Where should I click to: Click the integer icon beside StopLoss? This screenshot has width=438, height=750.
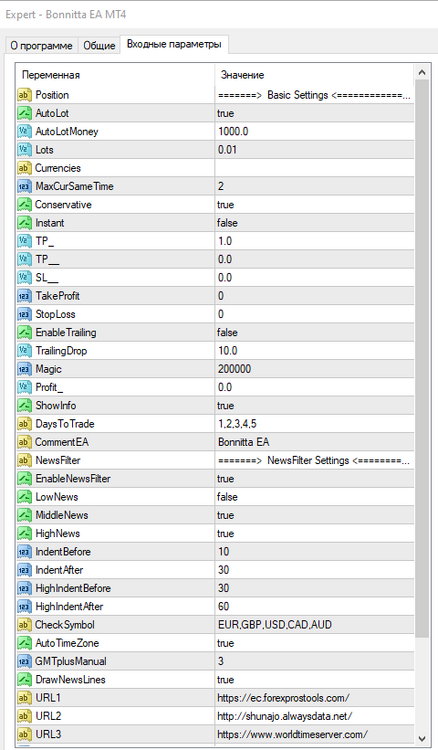point(24,314)
